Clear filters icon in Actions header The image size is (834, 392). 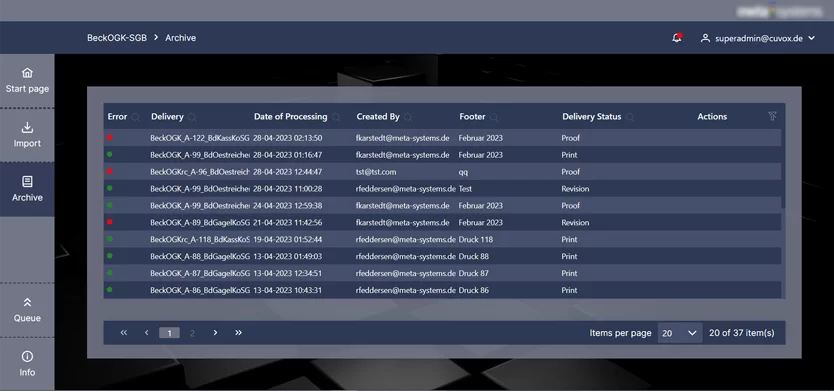click(772, 116)
